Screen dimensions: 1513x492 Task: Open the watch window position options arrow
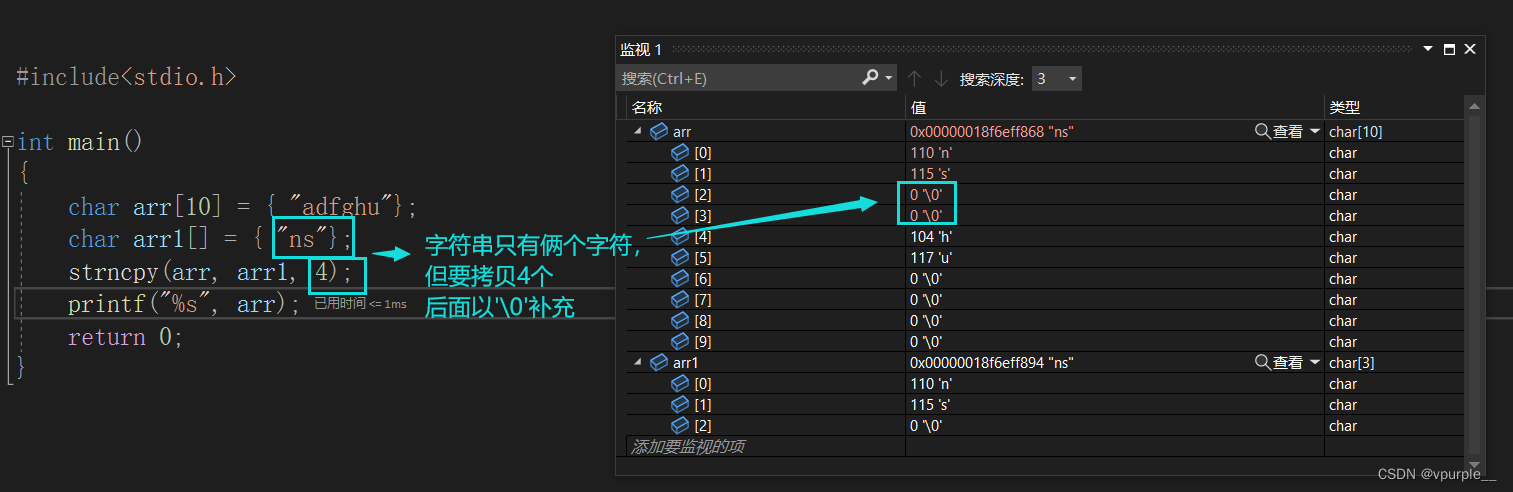pos(1428,49)
